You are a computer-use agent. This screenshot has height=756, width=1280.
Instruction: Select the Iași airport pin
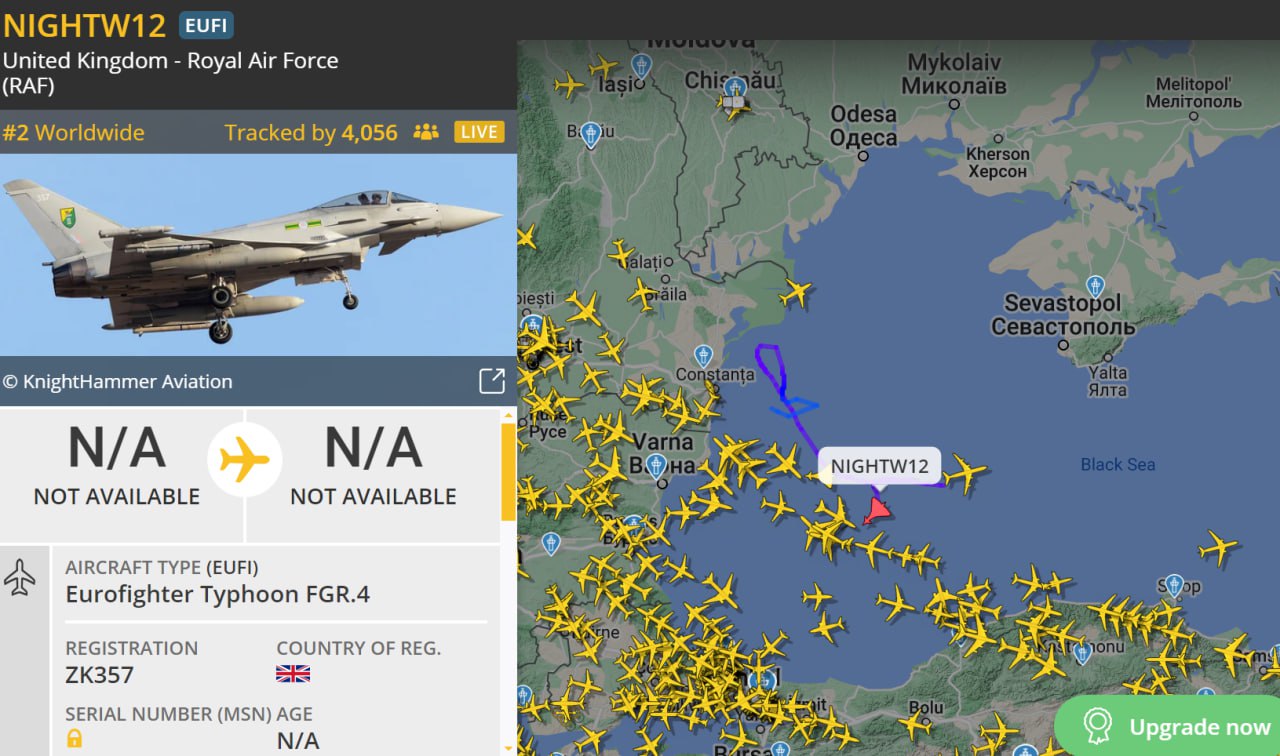point(641,66)
